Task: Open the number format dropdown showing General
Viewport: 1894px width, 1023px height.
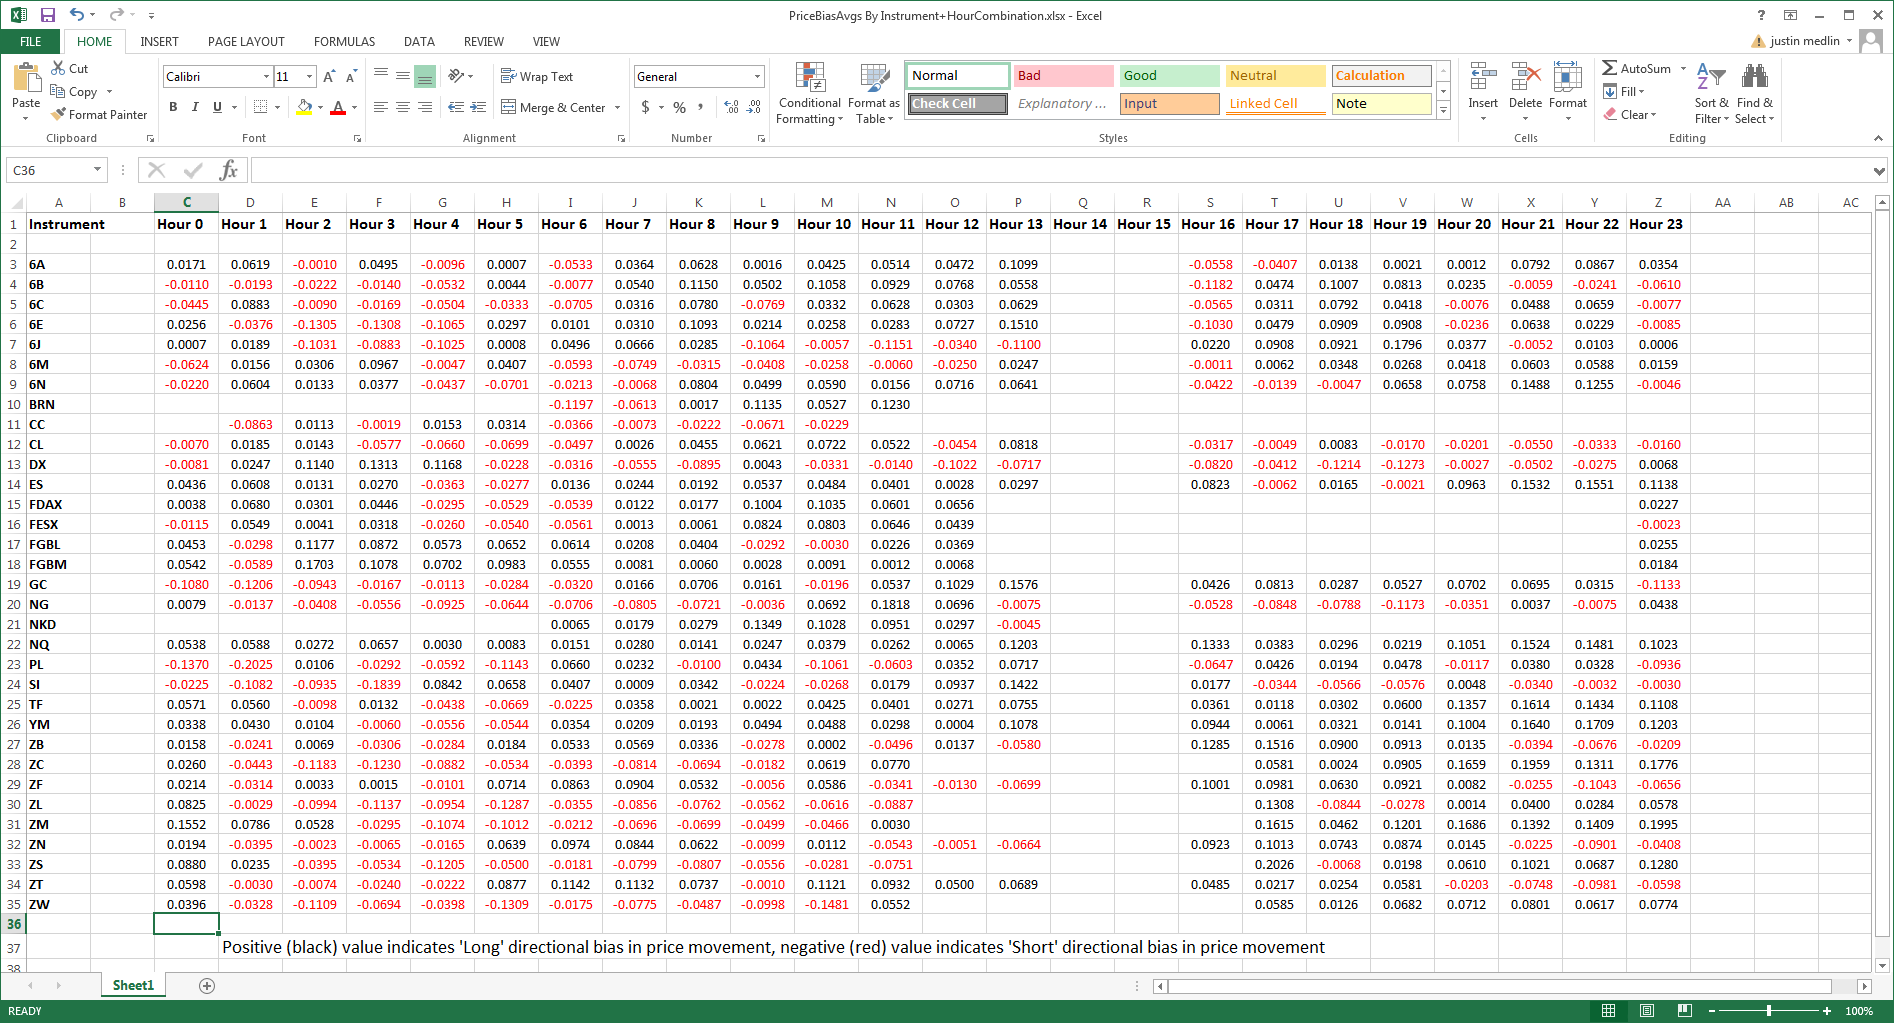Action: (757, 77)
